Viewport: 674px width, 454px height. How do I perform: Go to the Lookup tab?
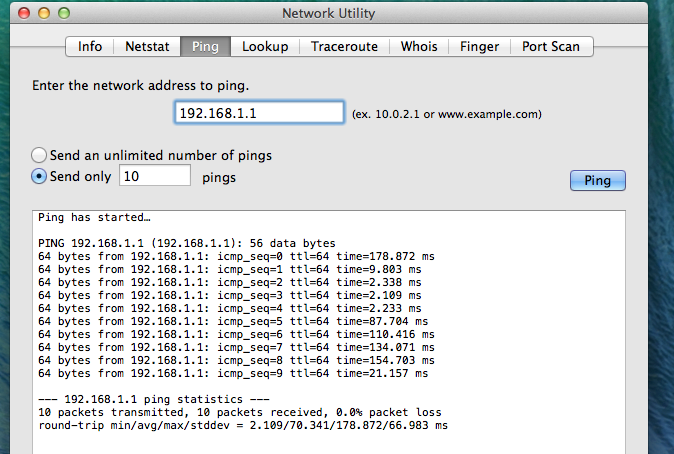(265, 46)
